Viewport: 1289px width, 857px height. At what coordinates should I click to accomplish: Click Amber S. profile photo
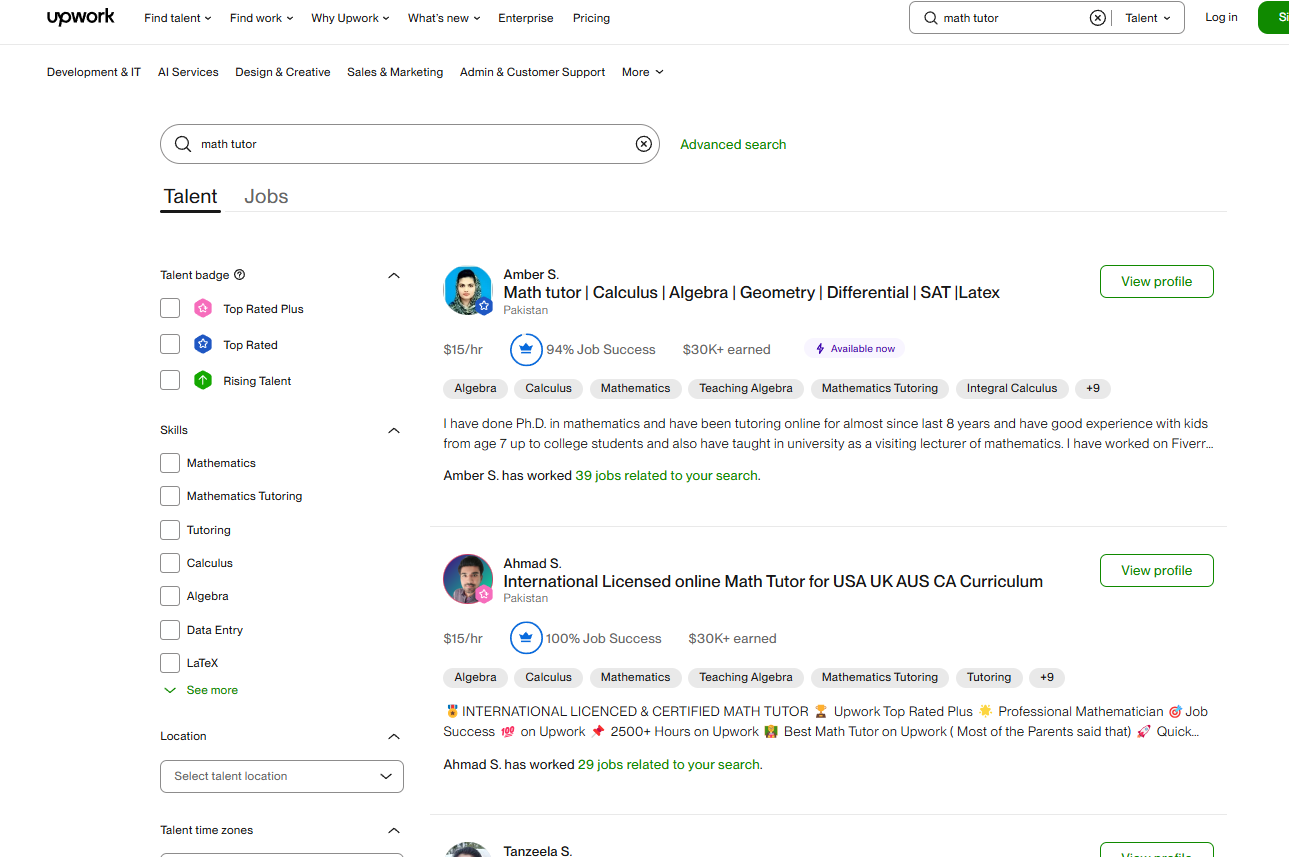click(468, 291)
